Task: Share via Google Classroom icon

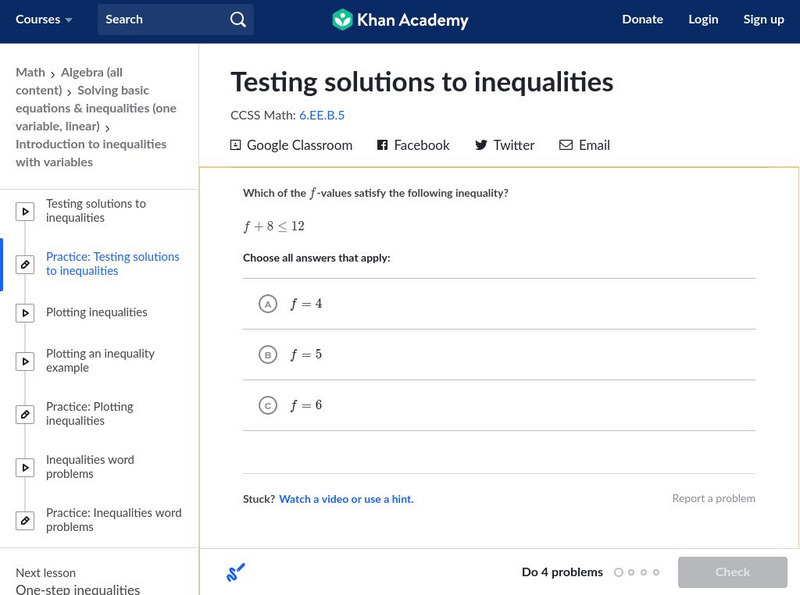Action: pyautogui.click(x=236, y=145)
